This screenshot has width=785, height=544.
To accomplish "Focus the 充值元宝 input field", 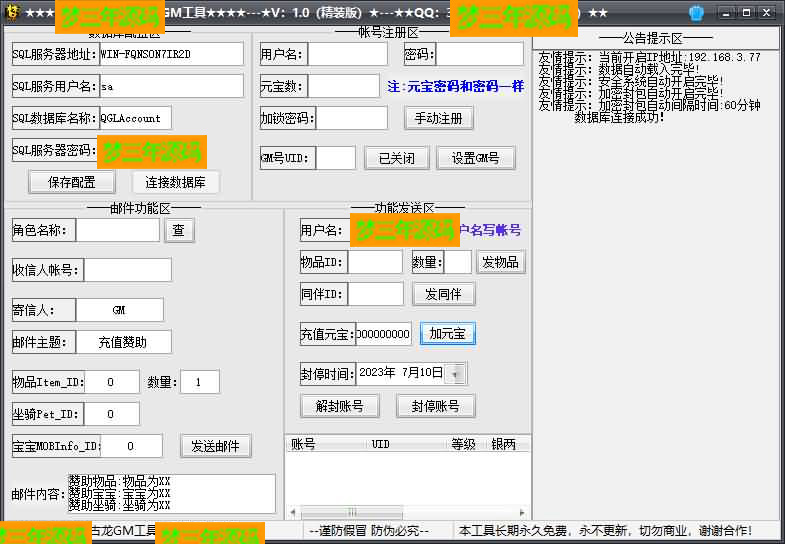I will tap(383, 334).
